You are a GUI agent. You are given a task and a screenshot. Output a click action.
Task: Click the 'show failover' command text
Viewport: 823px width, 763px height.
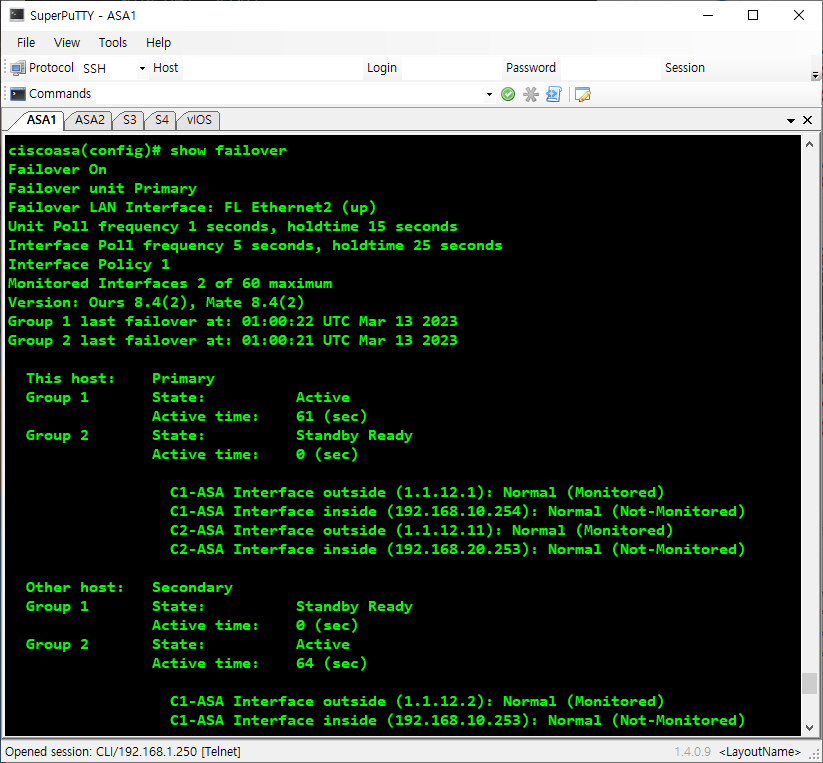click(x=228, y=151)
